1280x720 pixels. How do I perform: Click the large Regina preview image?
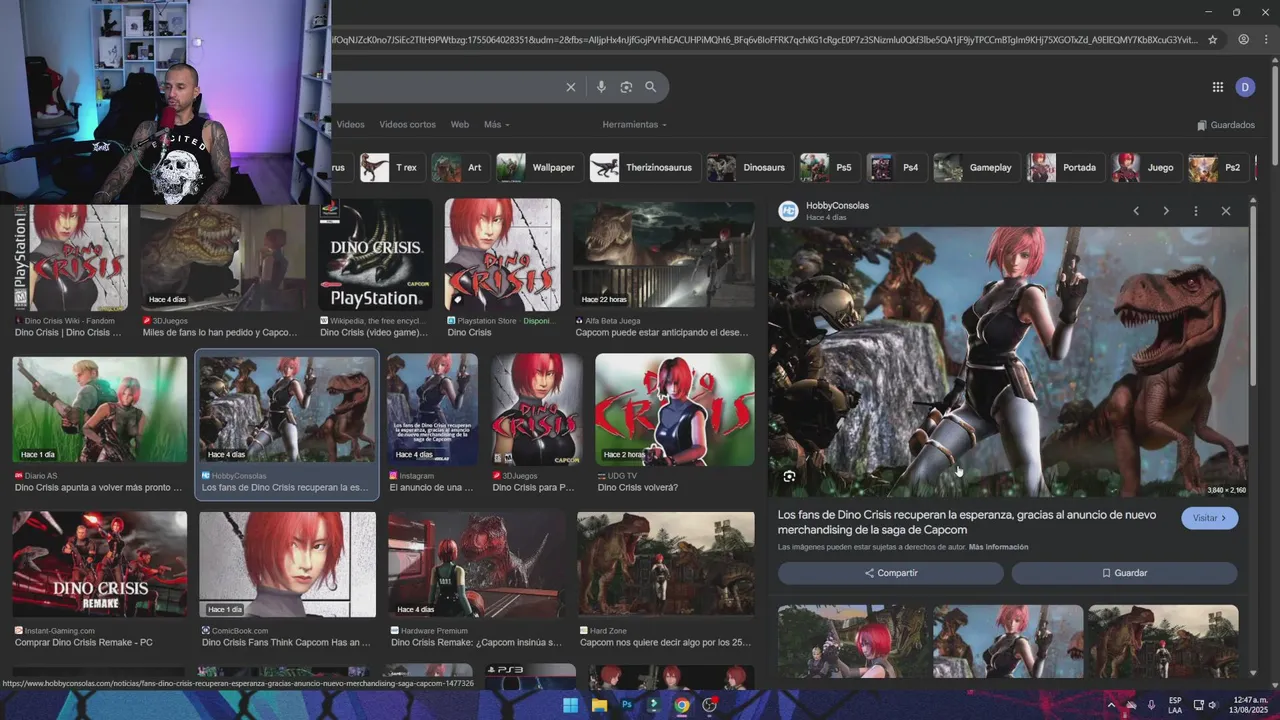click(1008, 361)
